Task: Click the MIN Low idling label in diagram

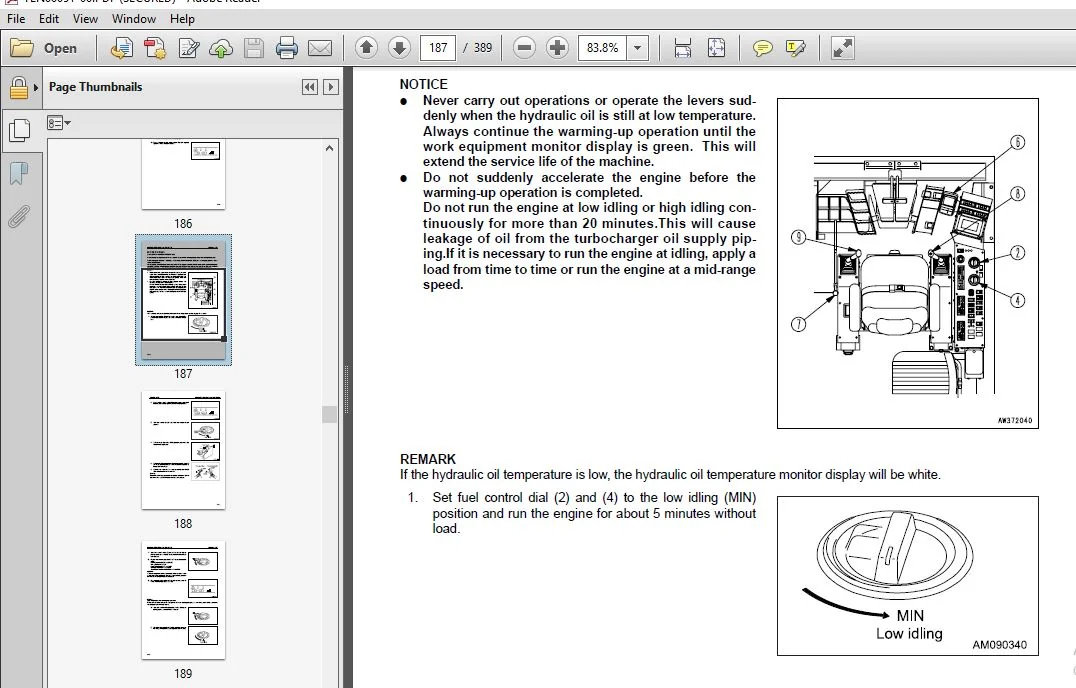Action: 909,625
